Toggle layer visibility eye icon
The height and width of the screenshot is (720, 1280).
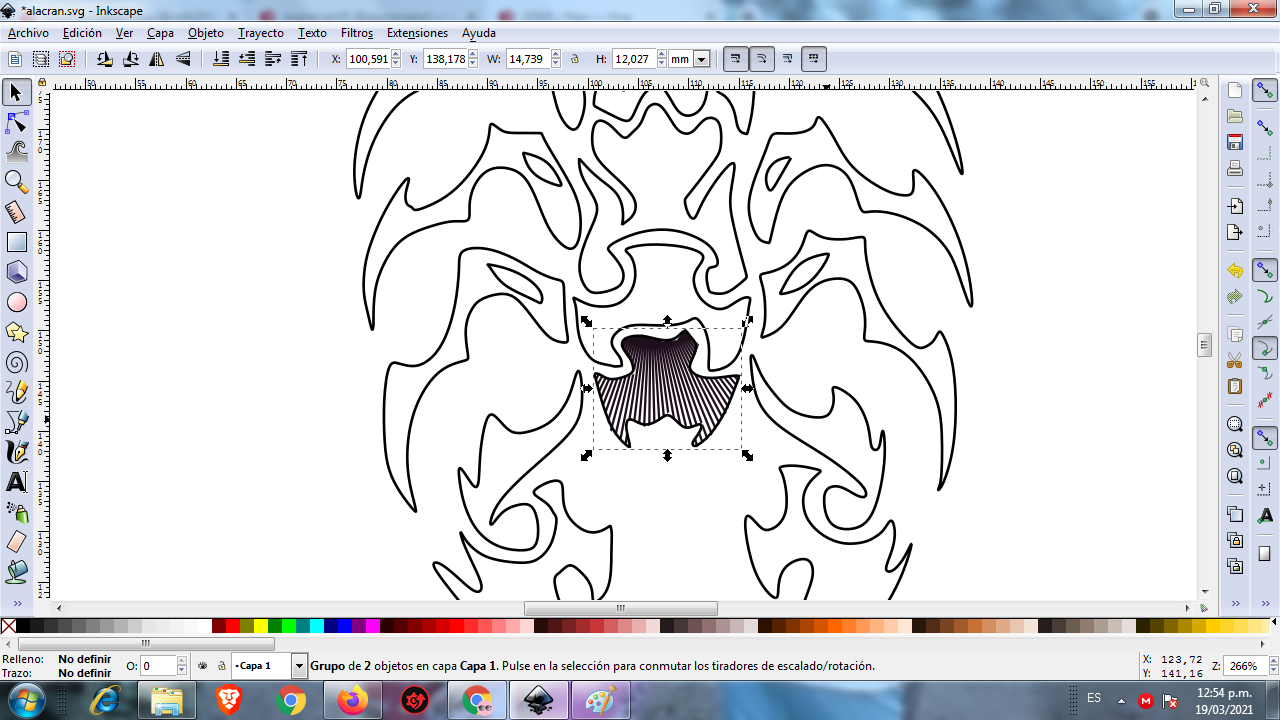coord(203,665)
